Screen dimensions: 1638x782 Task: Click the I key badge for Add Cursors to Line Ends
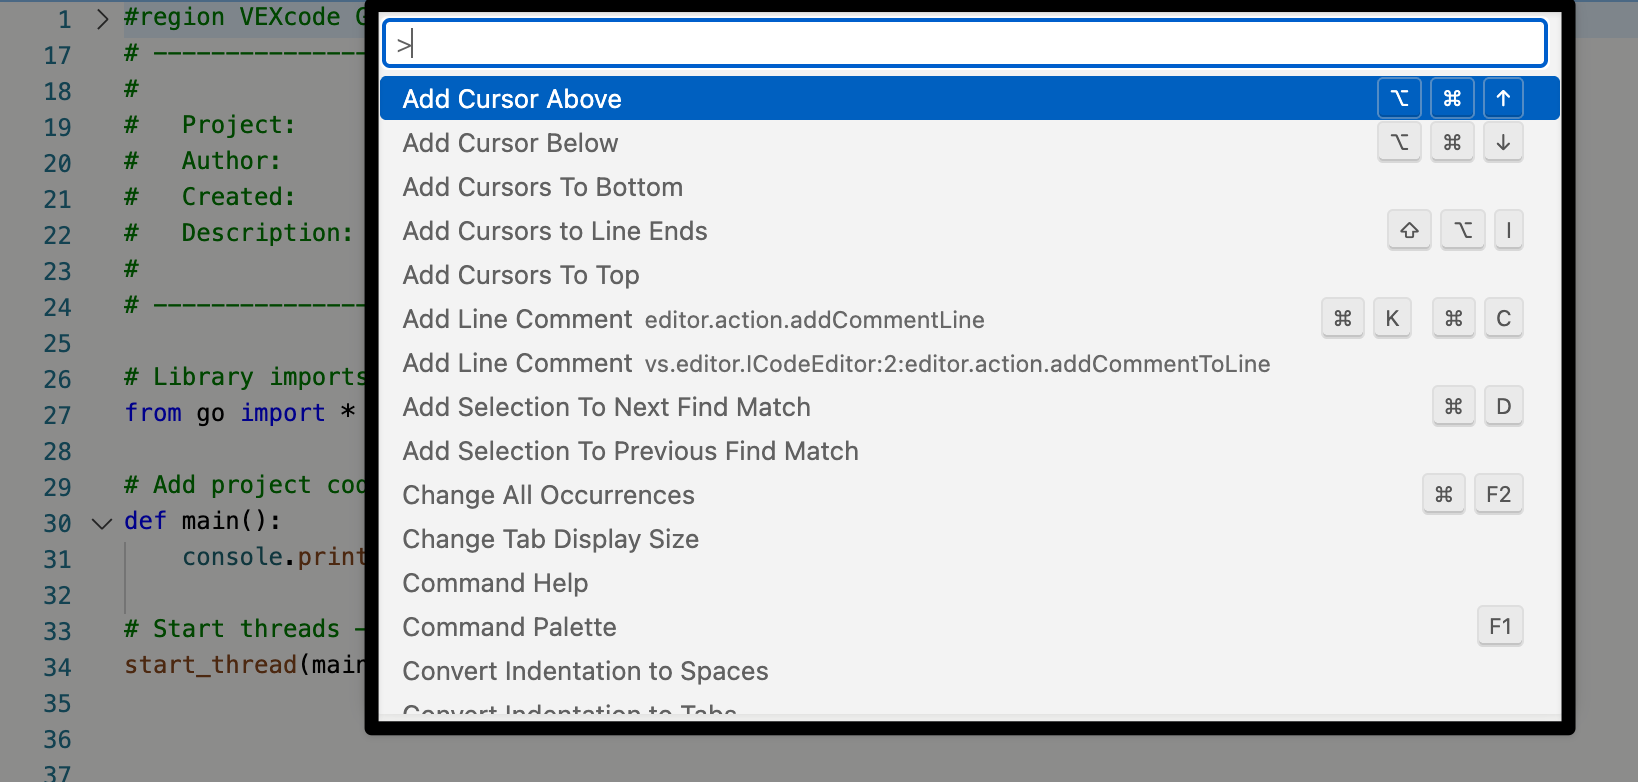tap(1508, 229)
